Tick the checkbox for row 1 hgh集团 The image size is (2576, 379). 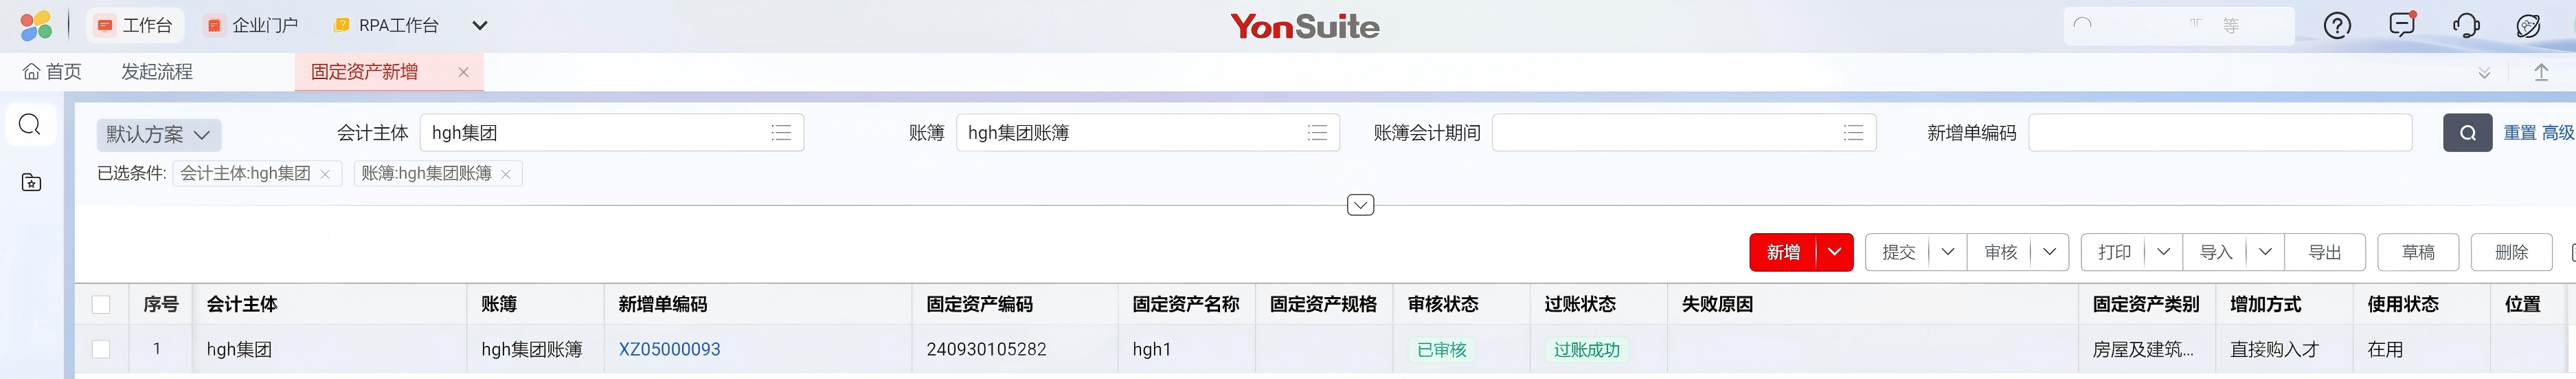click(101, 349)
